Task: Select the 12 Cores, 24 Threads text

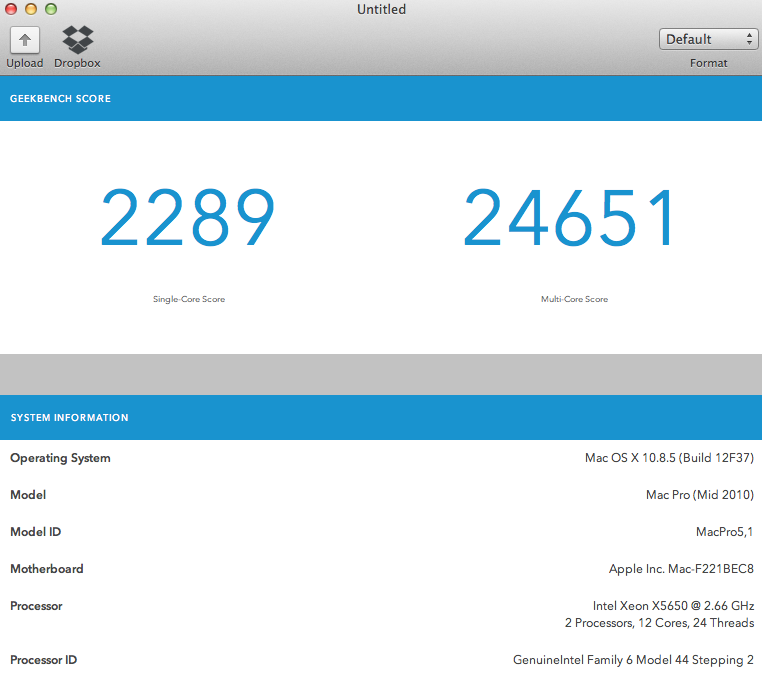Action: click(x=696, y=623)
